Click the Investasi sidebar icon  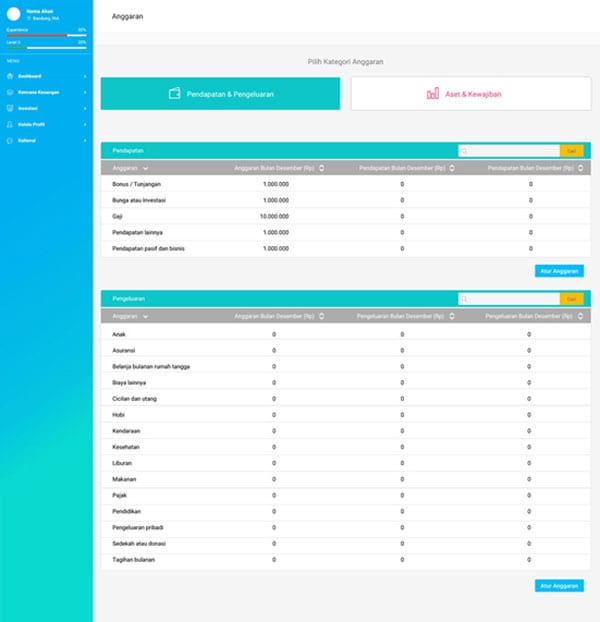coord(9,108)
